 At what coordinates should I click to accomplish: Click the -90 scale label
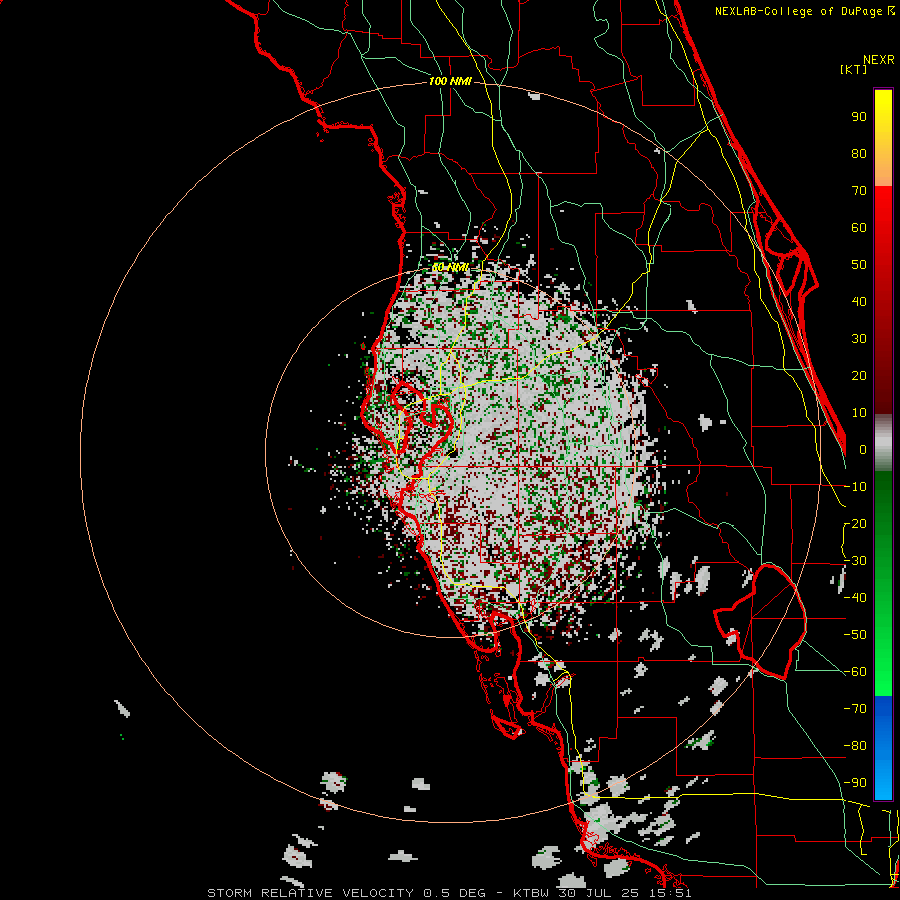click(855, 783)
